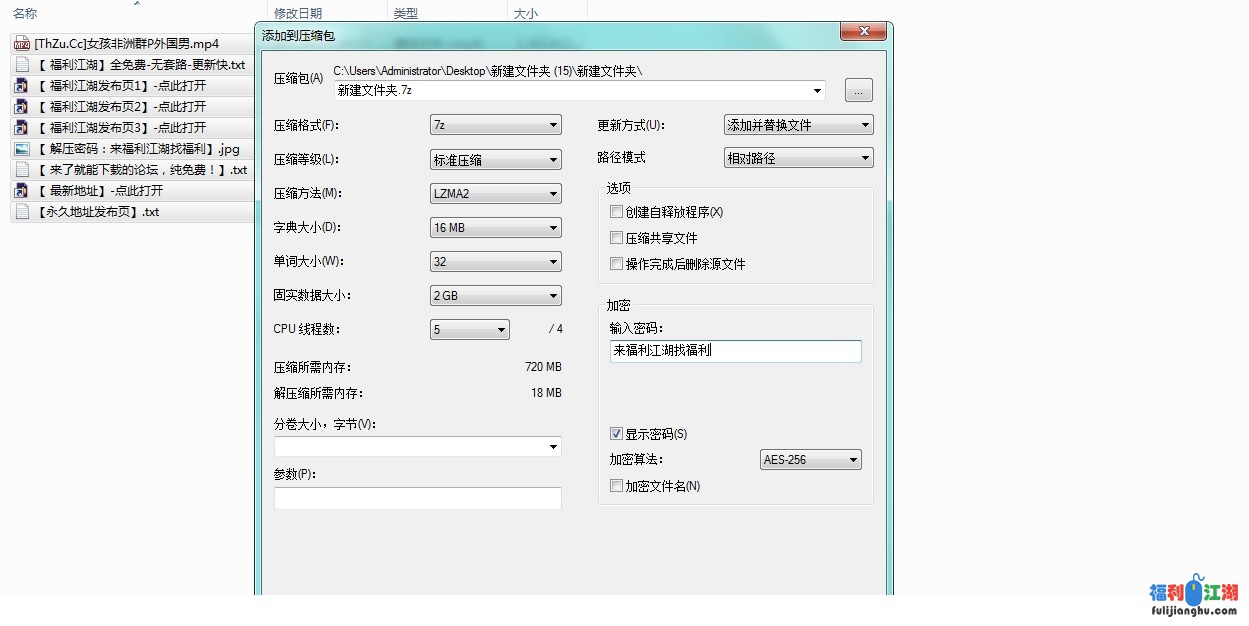This screenshot has width=1249, height=626.
Task: Click the shortcut icon of 最新地址 item
Action: coord(22,190)
